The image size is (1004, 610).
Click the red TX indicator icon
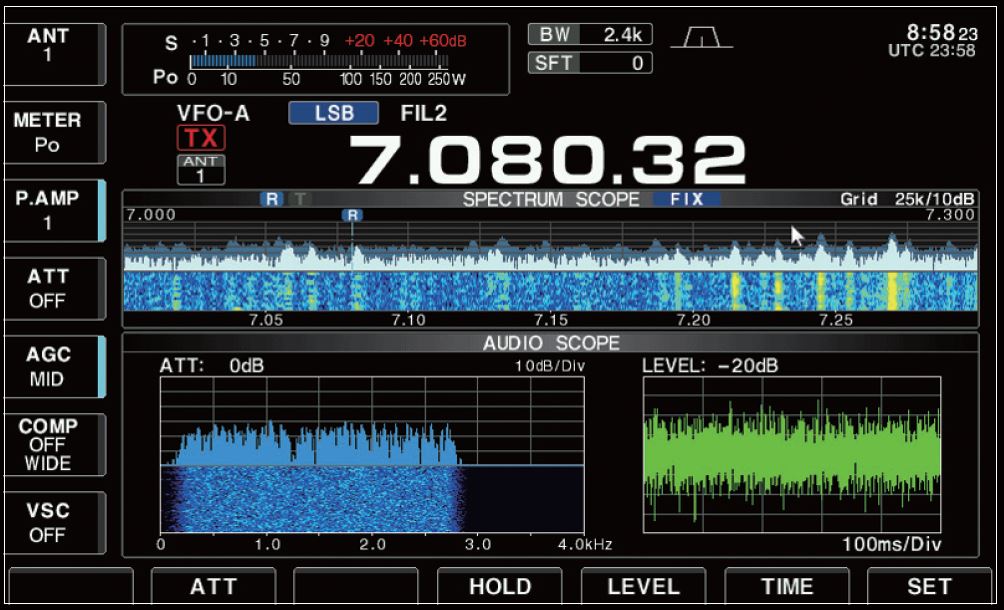[201, 138]
